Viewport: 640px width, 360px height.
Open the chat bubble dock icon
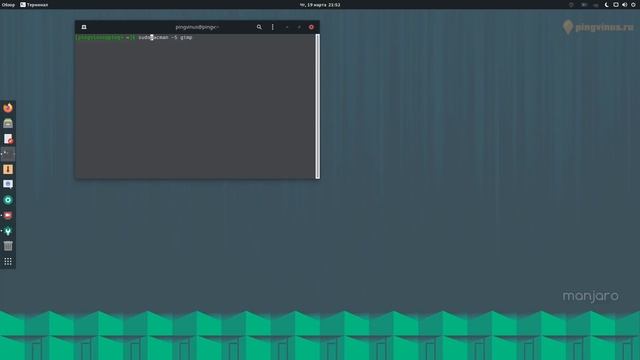(8, 184)
